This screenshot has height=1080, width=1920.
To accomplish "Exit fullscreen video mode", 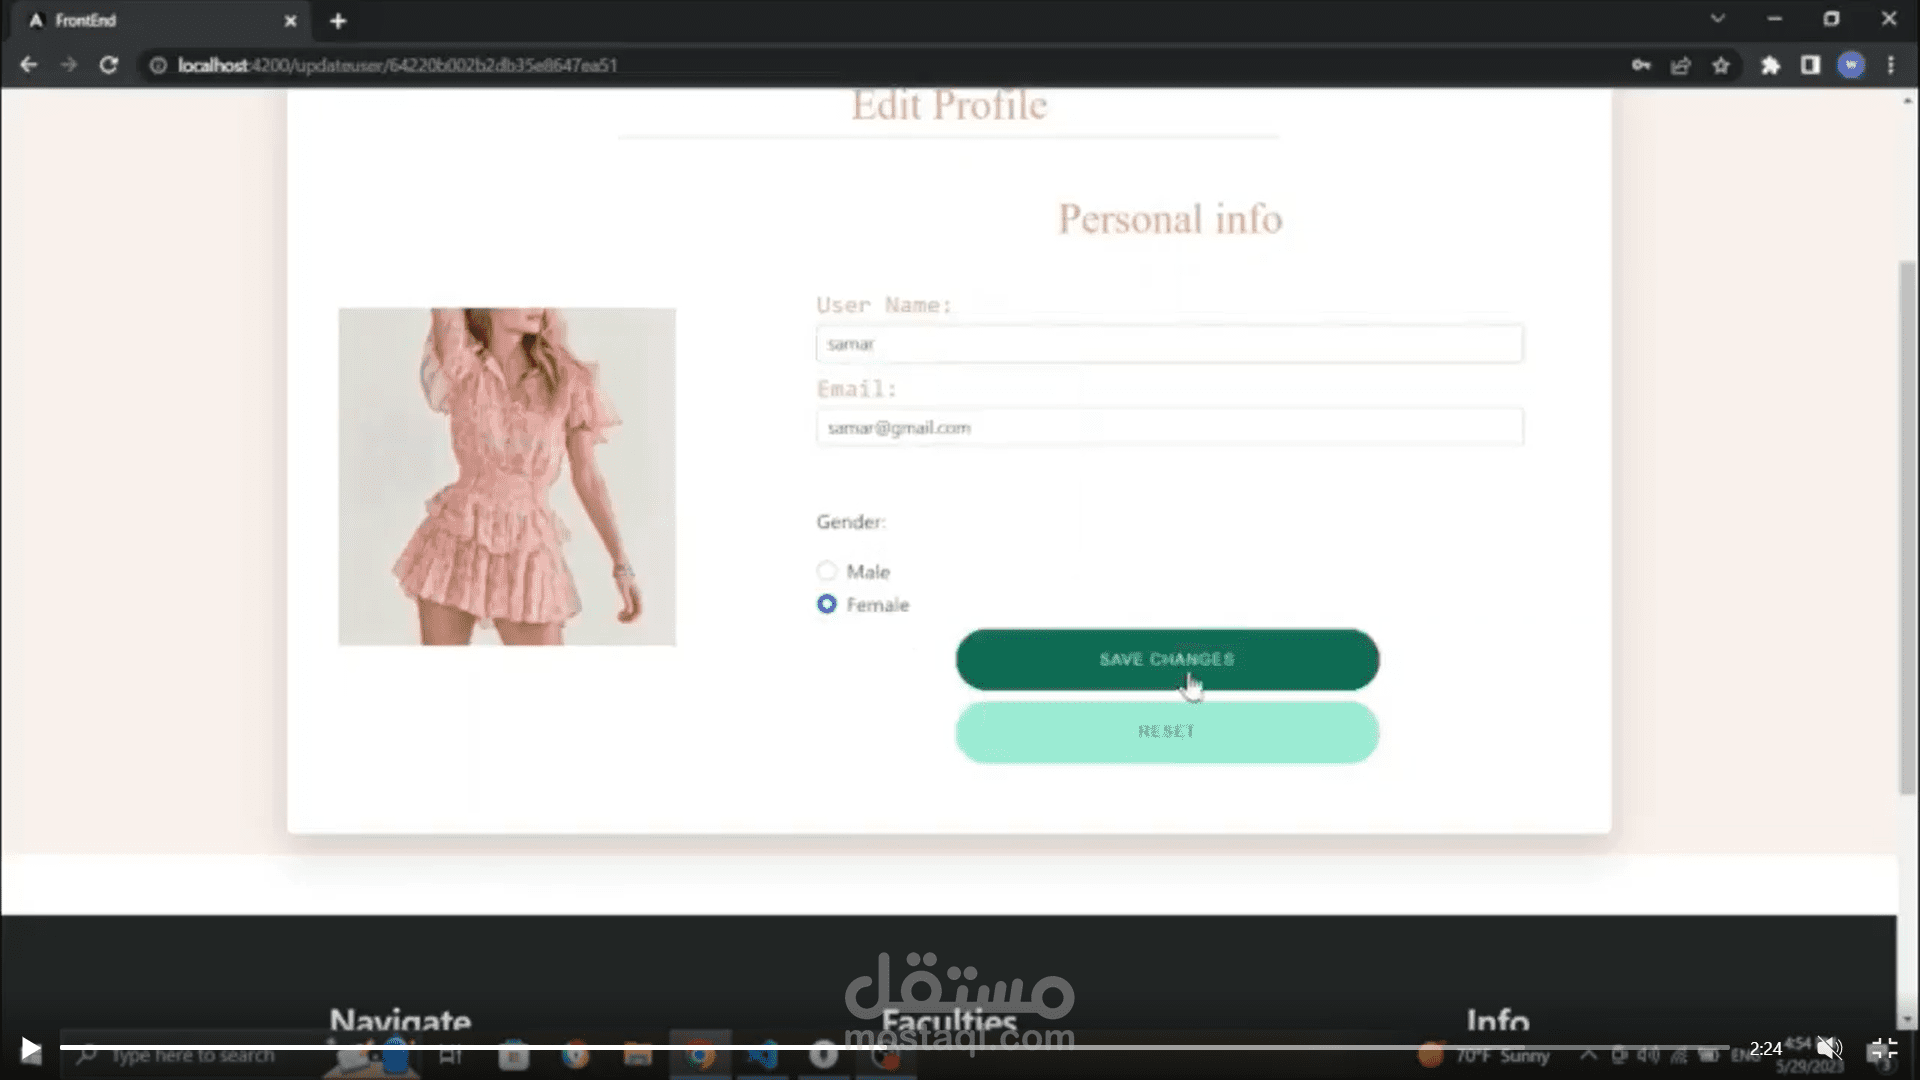I will click(x=1882, y=1049).
